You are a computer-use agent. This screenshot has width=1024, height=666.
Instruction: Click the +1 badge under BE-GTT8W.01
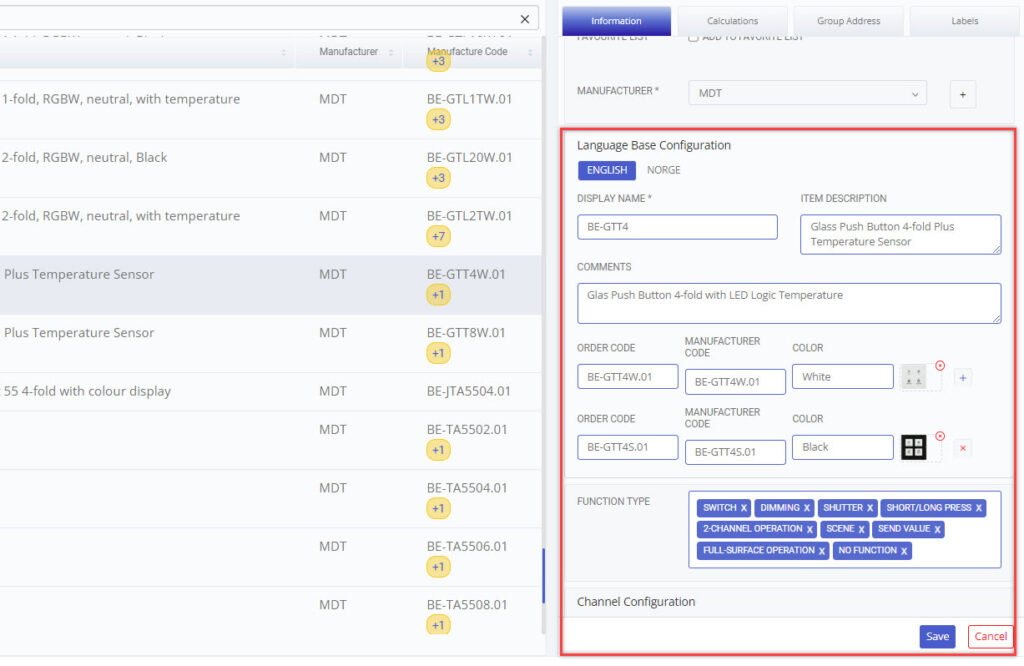point(438,353)
